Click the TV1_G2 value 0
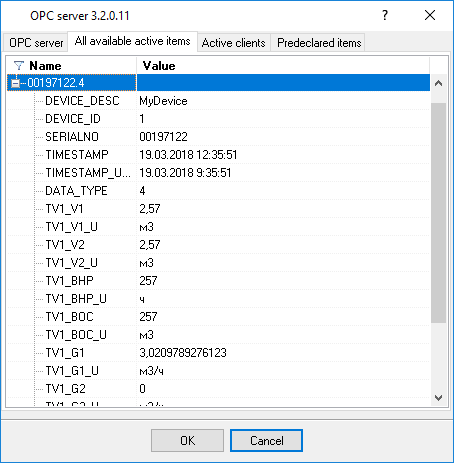 142,389
